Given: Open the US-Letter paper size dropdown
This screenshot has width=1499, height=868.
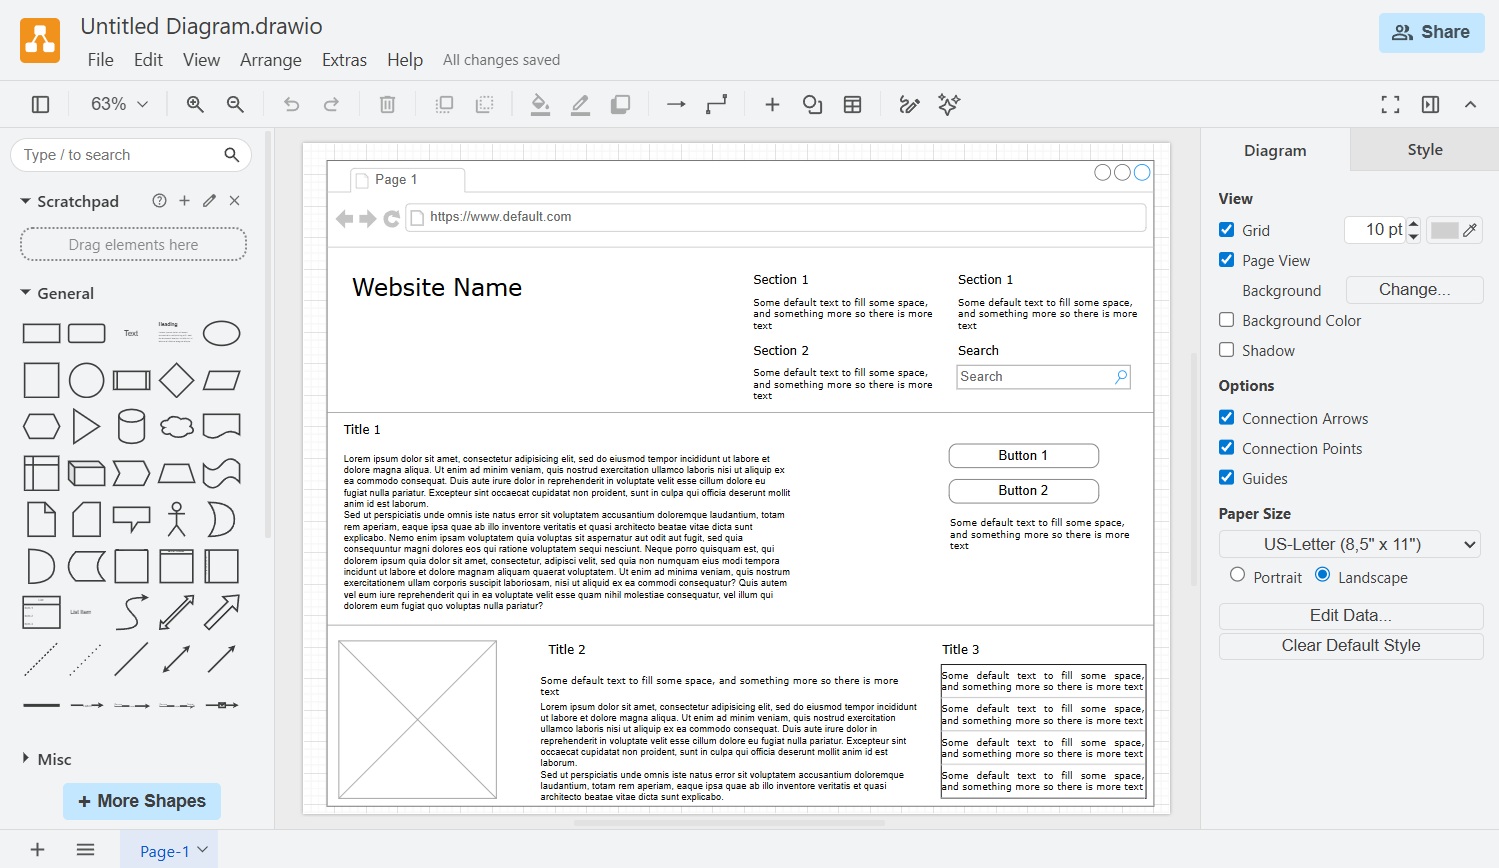Looking at the screenshot, I should [x=1349, y=544].
